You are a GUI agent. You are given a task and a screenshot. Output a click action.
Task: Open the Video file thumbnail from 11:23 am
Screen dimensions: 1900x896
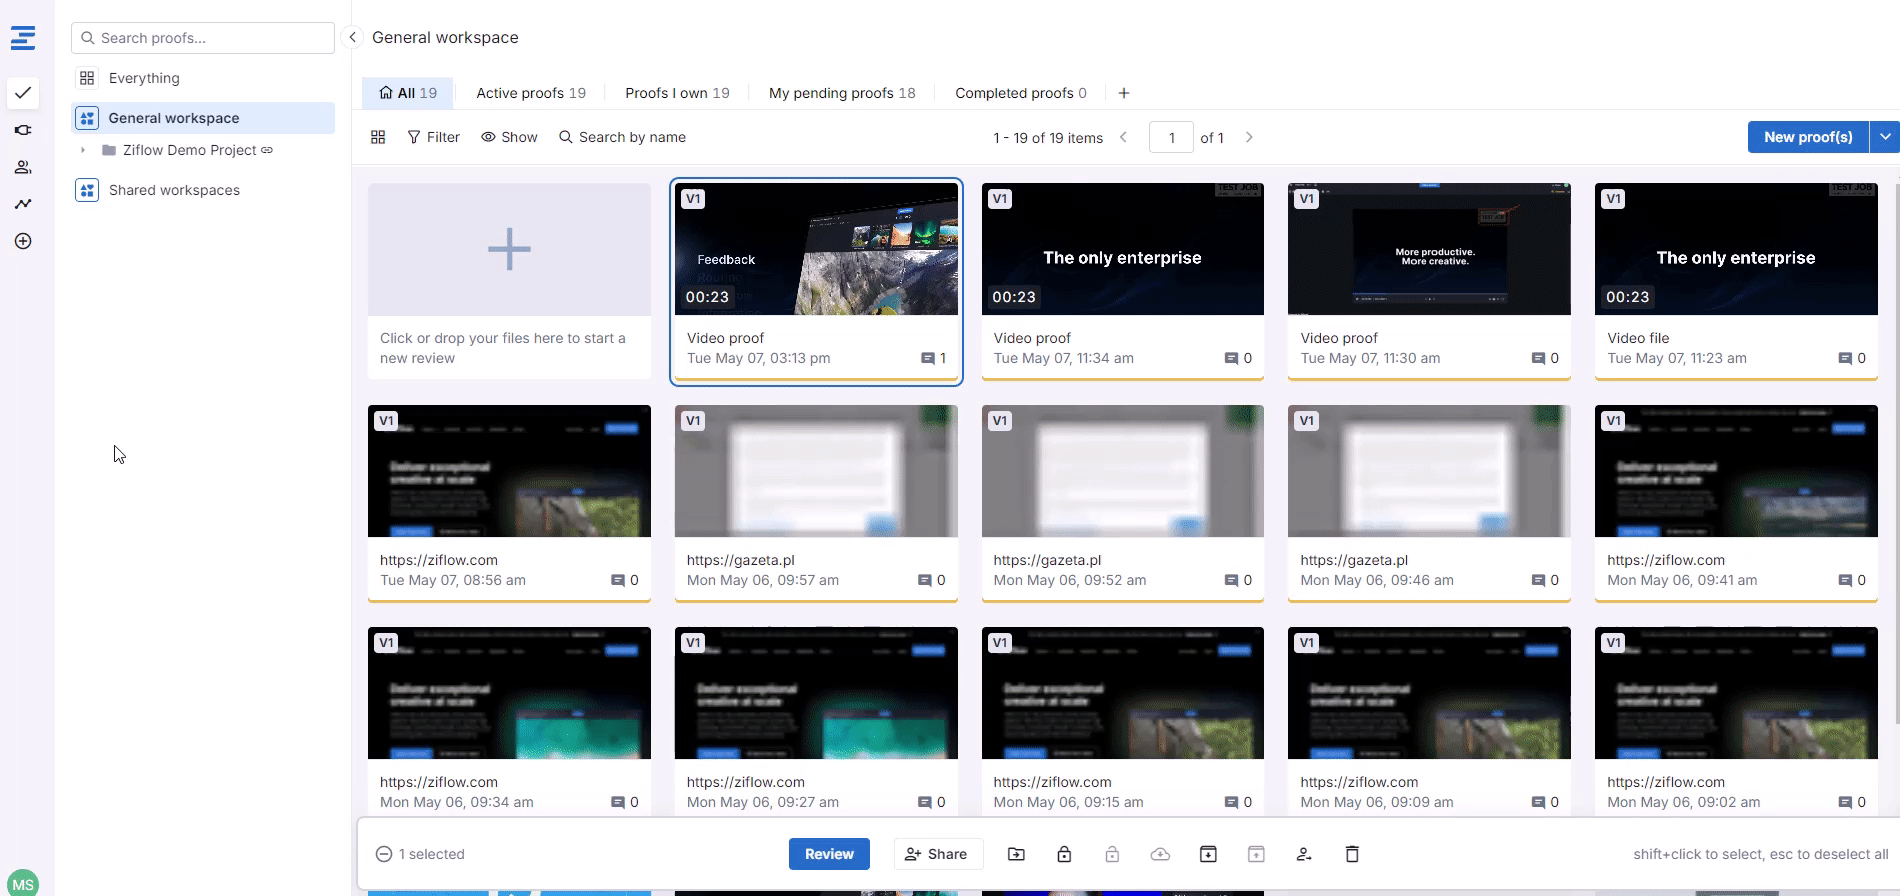tap(1735, 249)
